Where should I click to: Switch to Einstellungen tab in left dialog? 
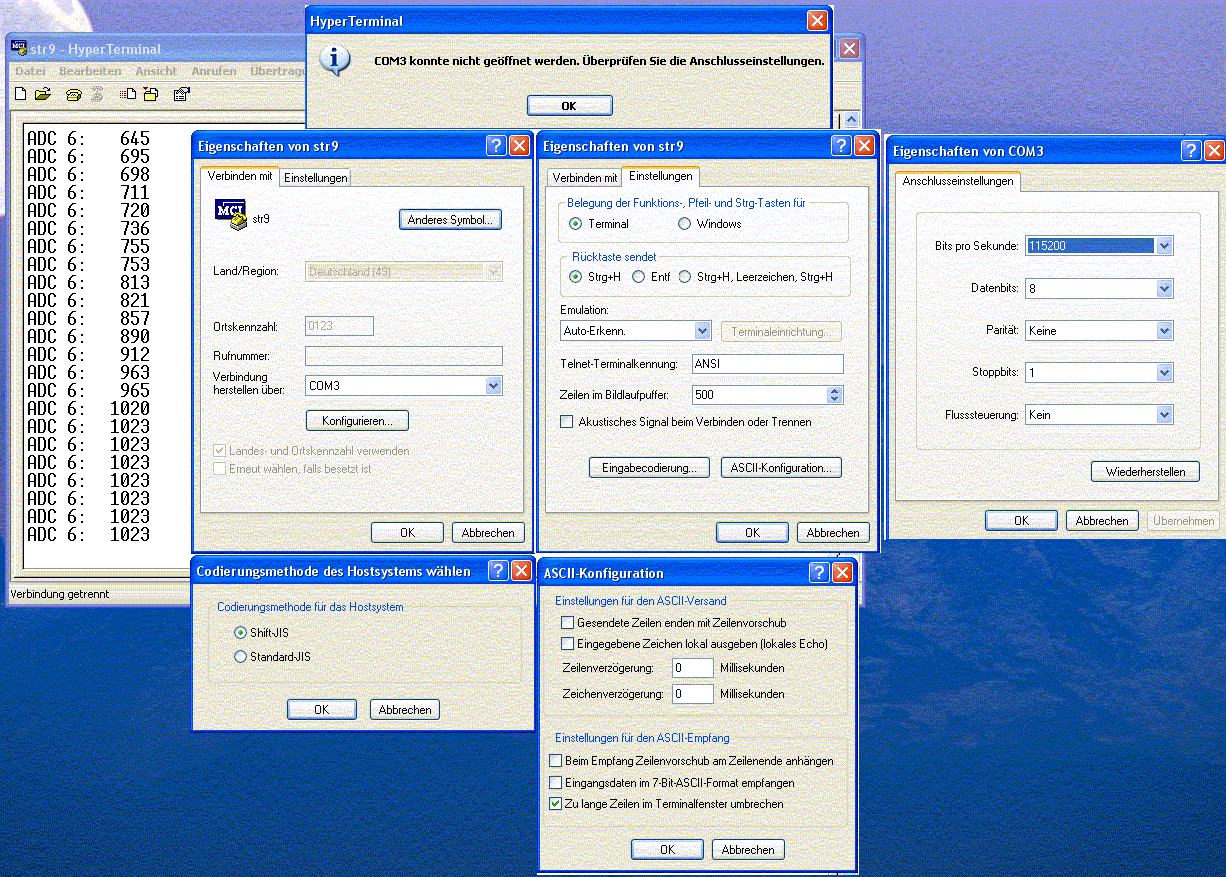coord(315,177)
